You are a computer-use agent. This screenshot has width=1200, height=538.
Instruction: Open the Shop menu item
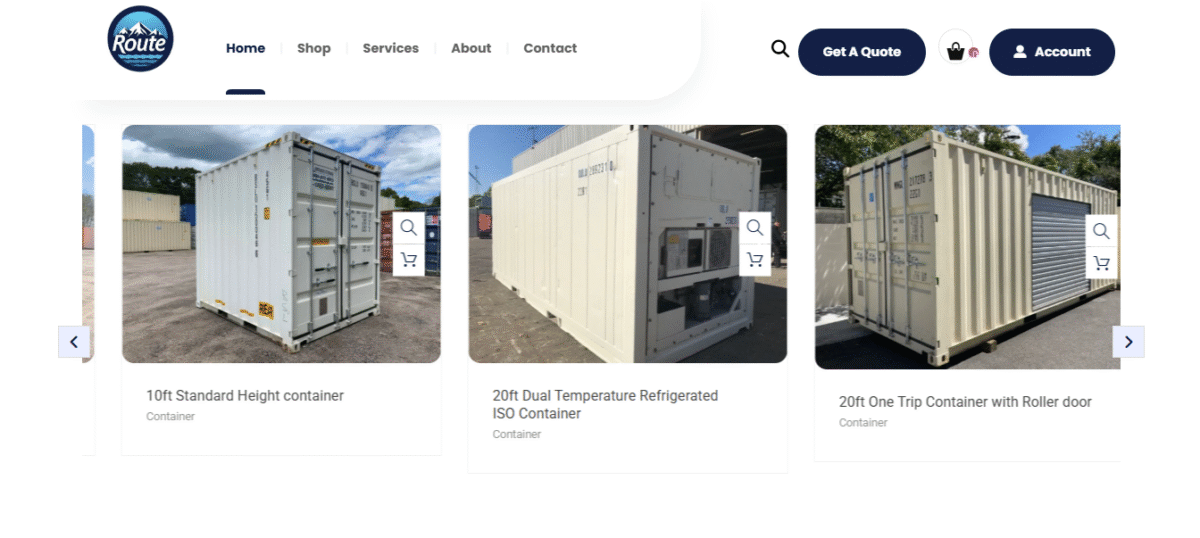(314, 48)
